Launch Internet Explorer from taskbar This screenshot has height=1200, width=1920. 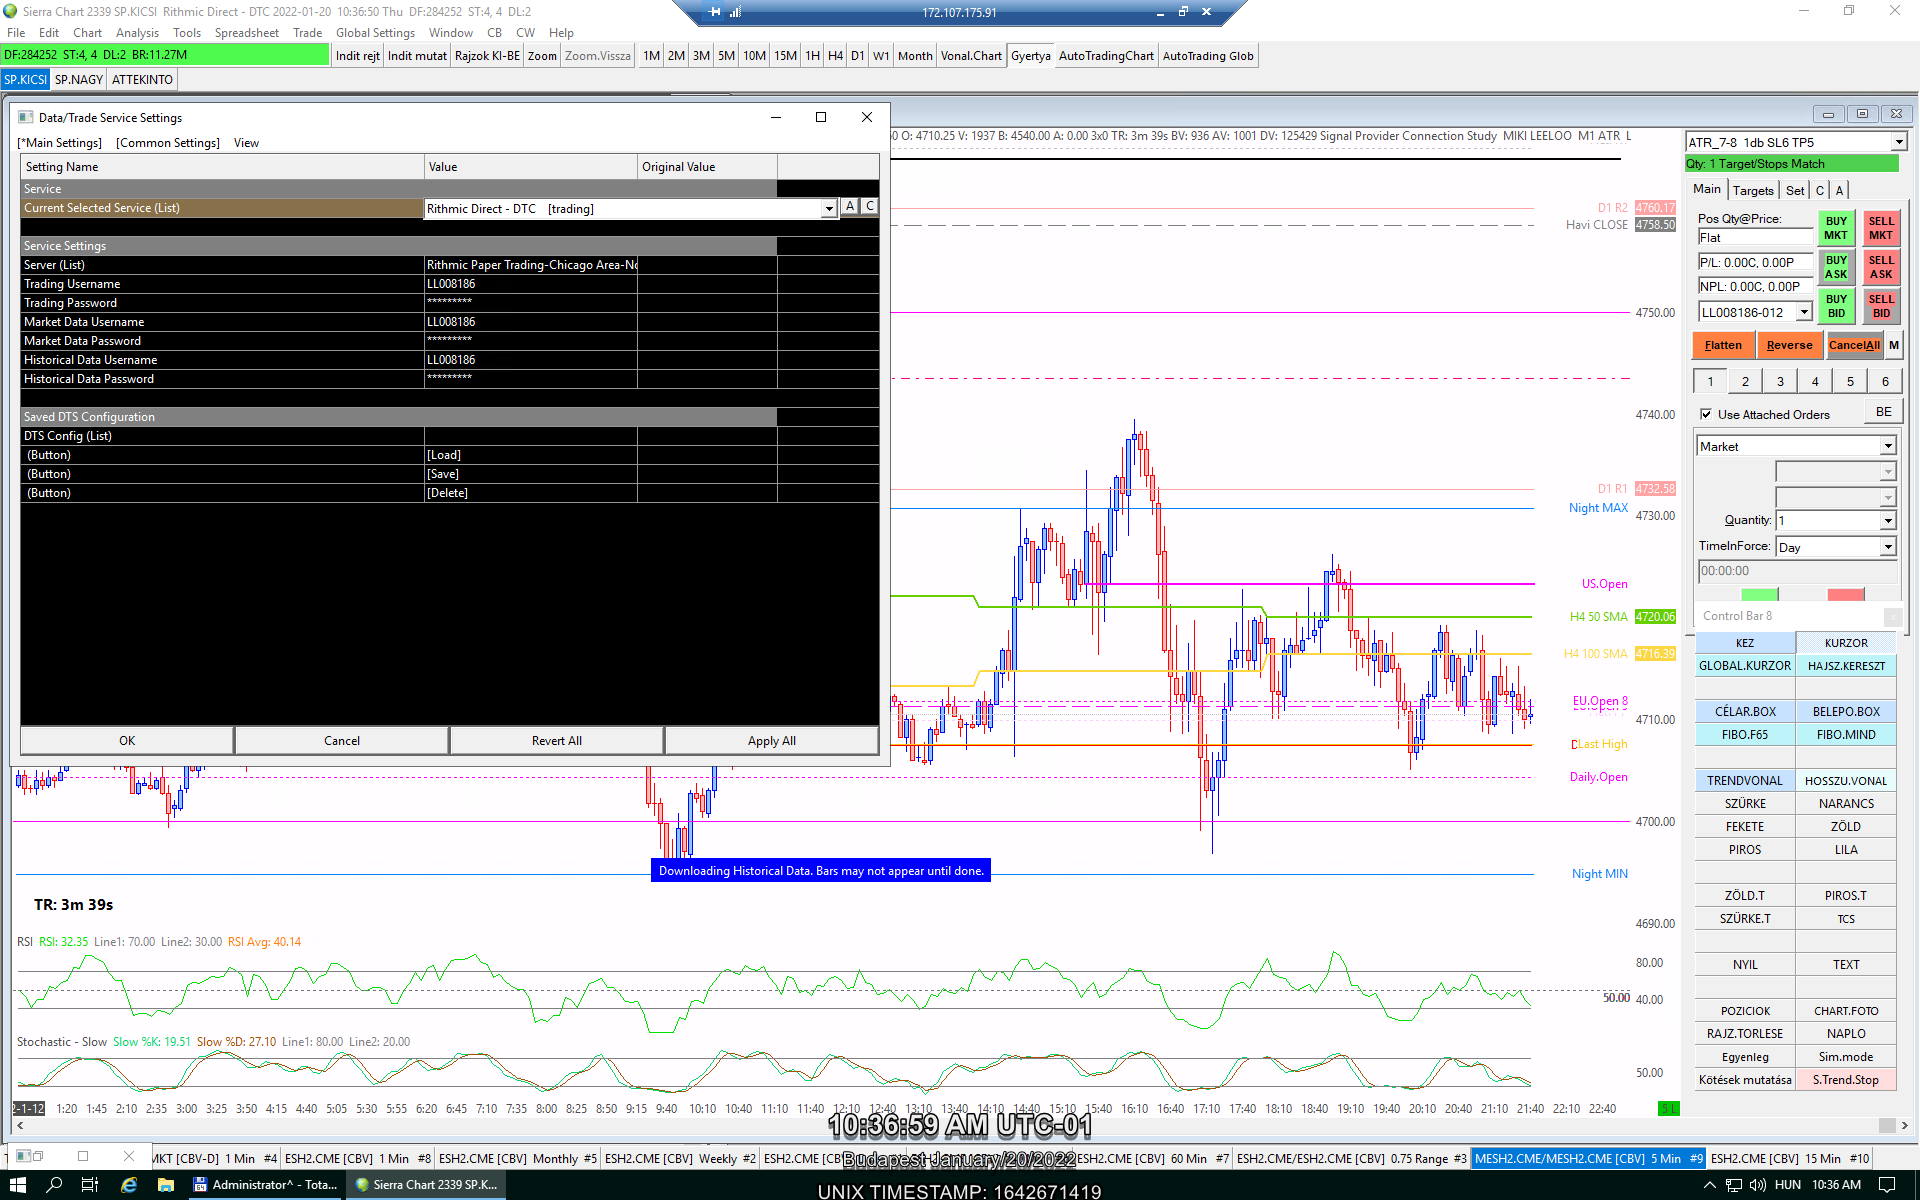[129, 1185]
